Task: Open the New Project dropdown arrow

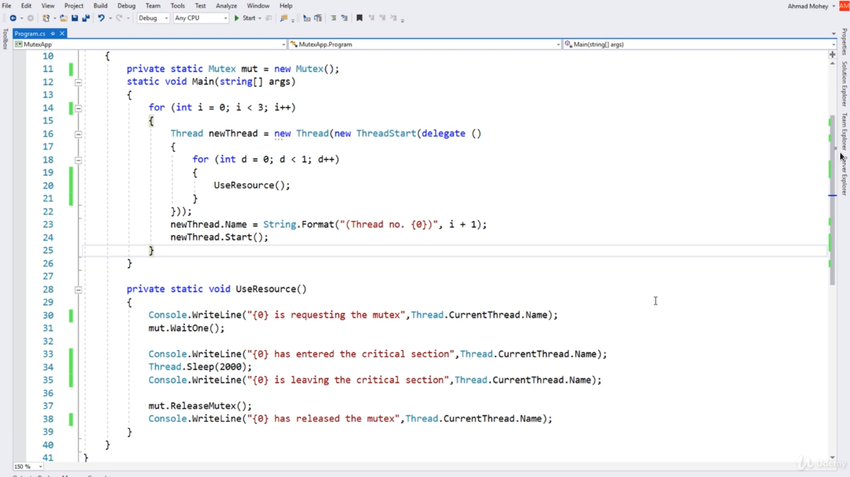Action: (x=55, y=18)
